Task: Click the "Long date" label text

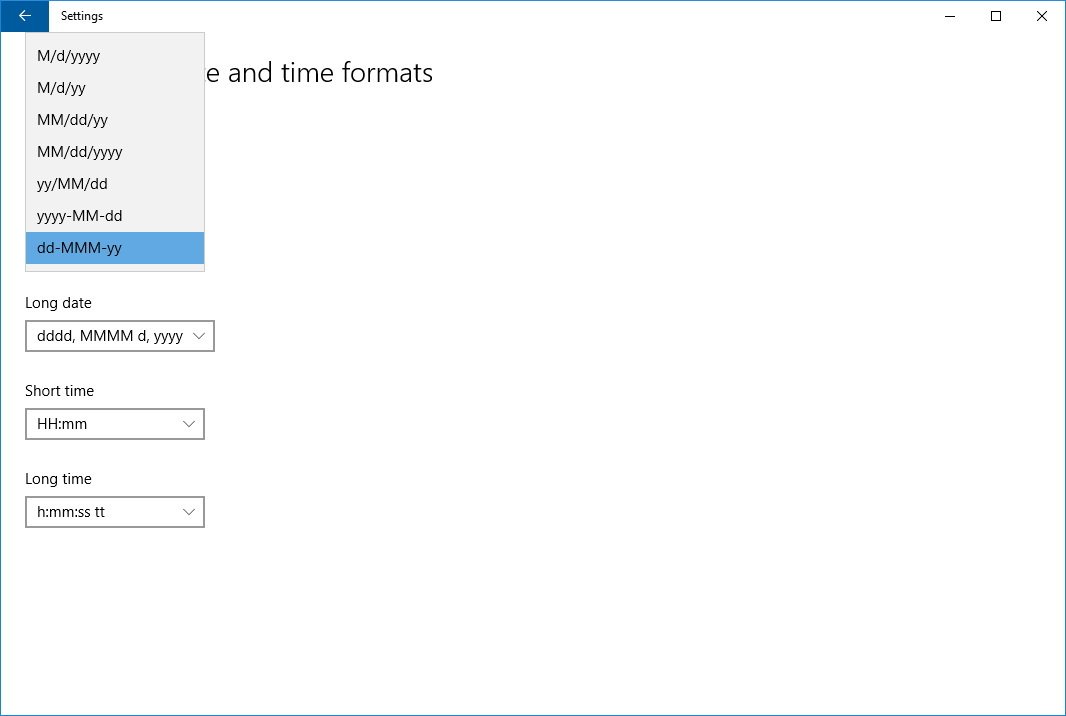Action: pos(58,303)
